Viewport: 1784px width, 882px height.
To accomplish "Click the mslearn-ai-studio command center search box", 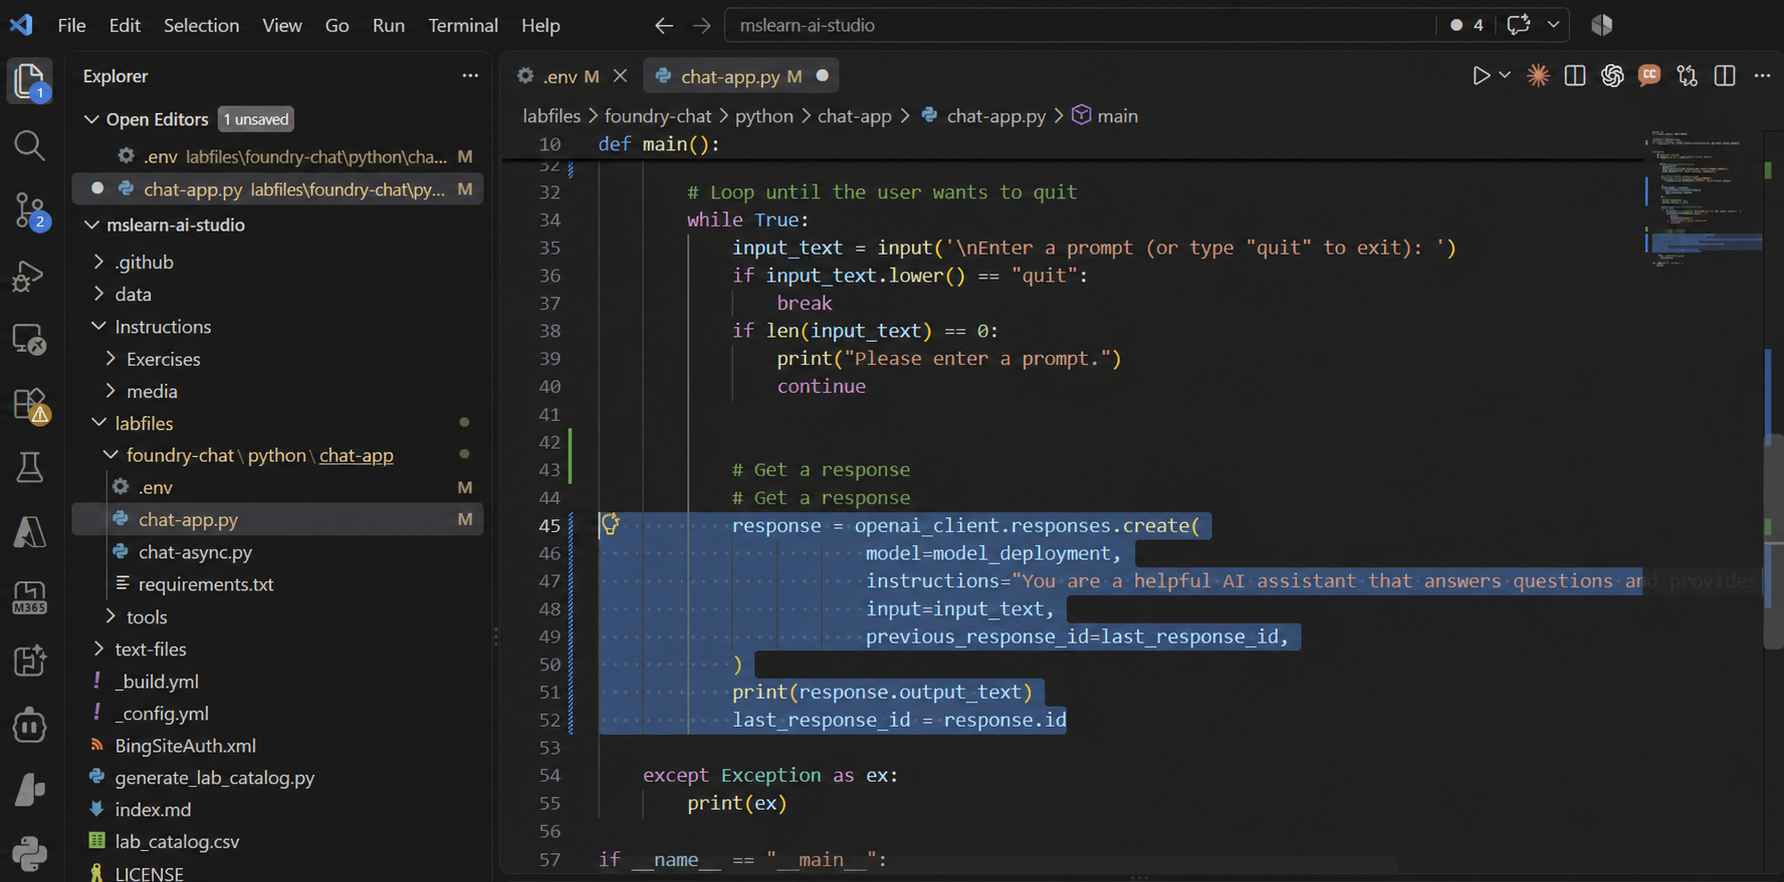I will [1080, 25].
